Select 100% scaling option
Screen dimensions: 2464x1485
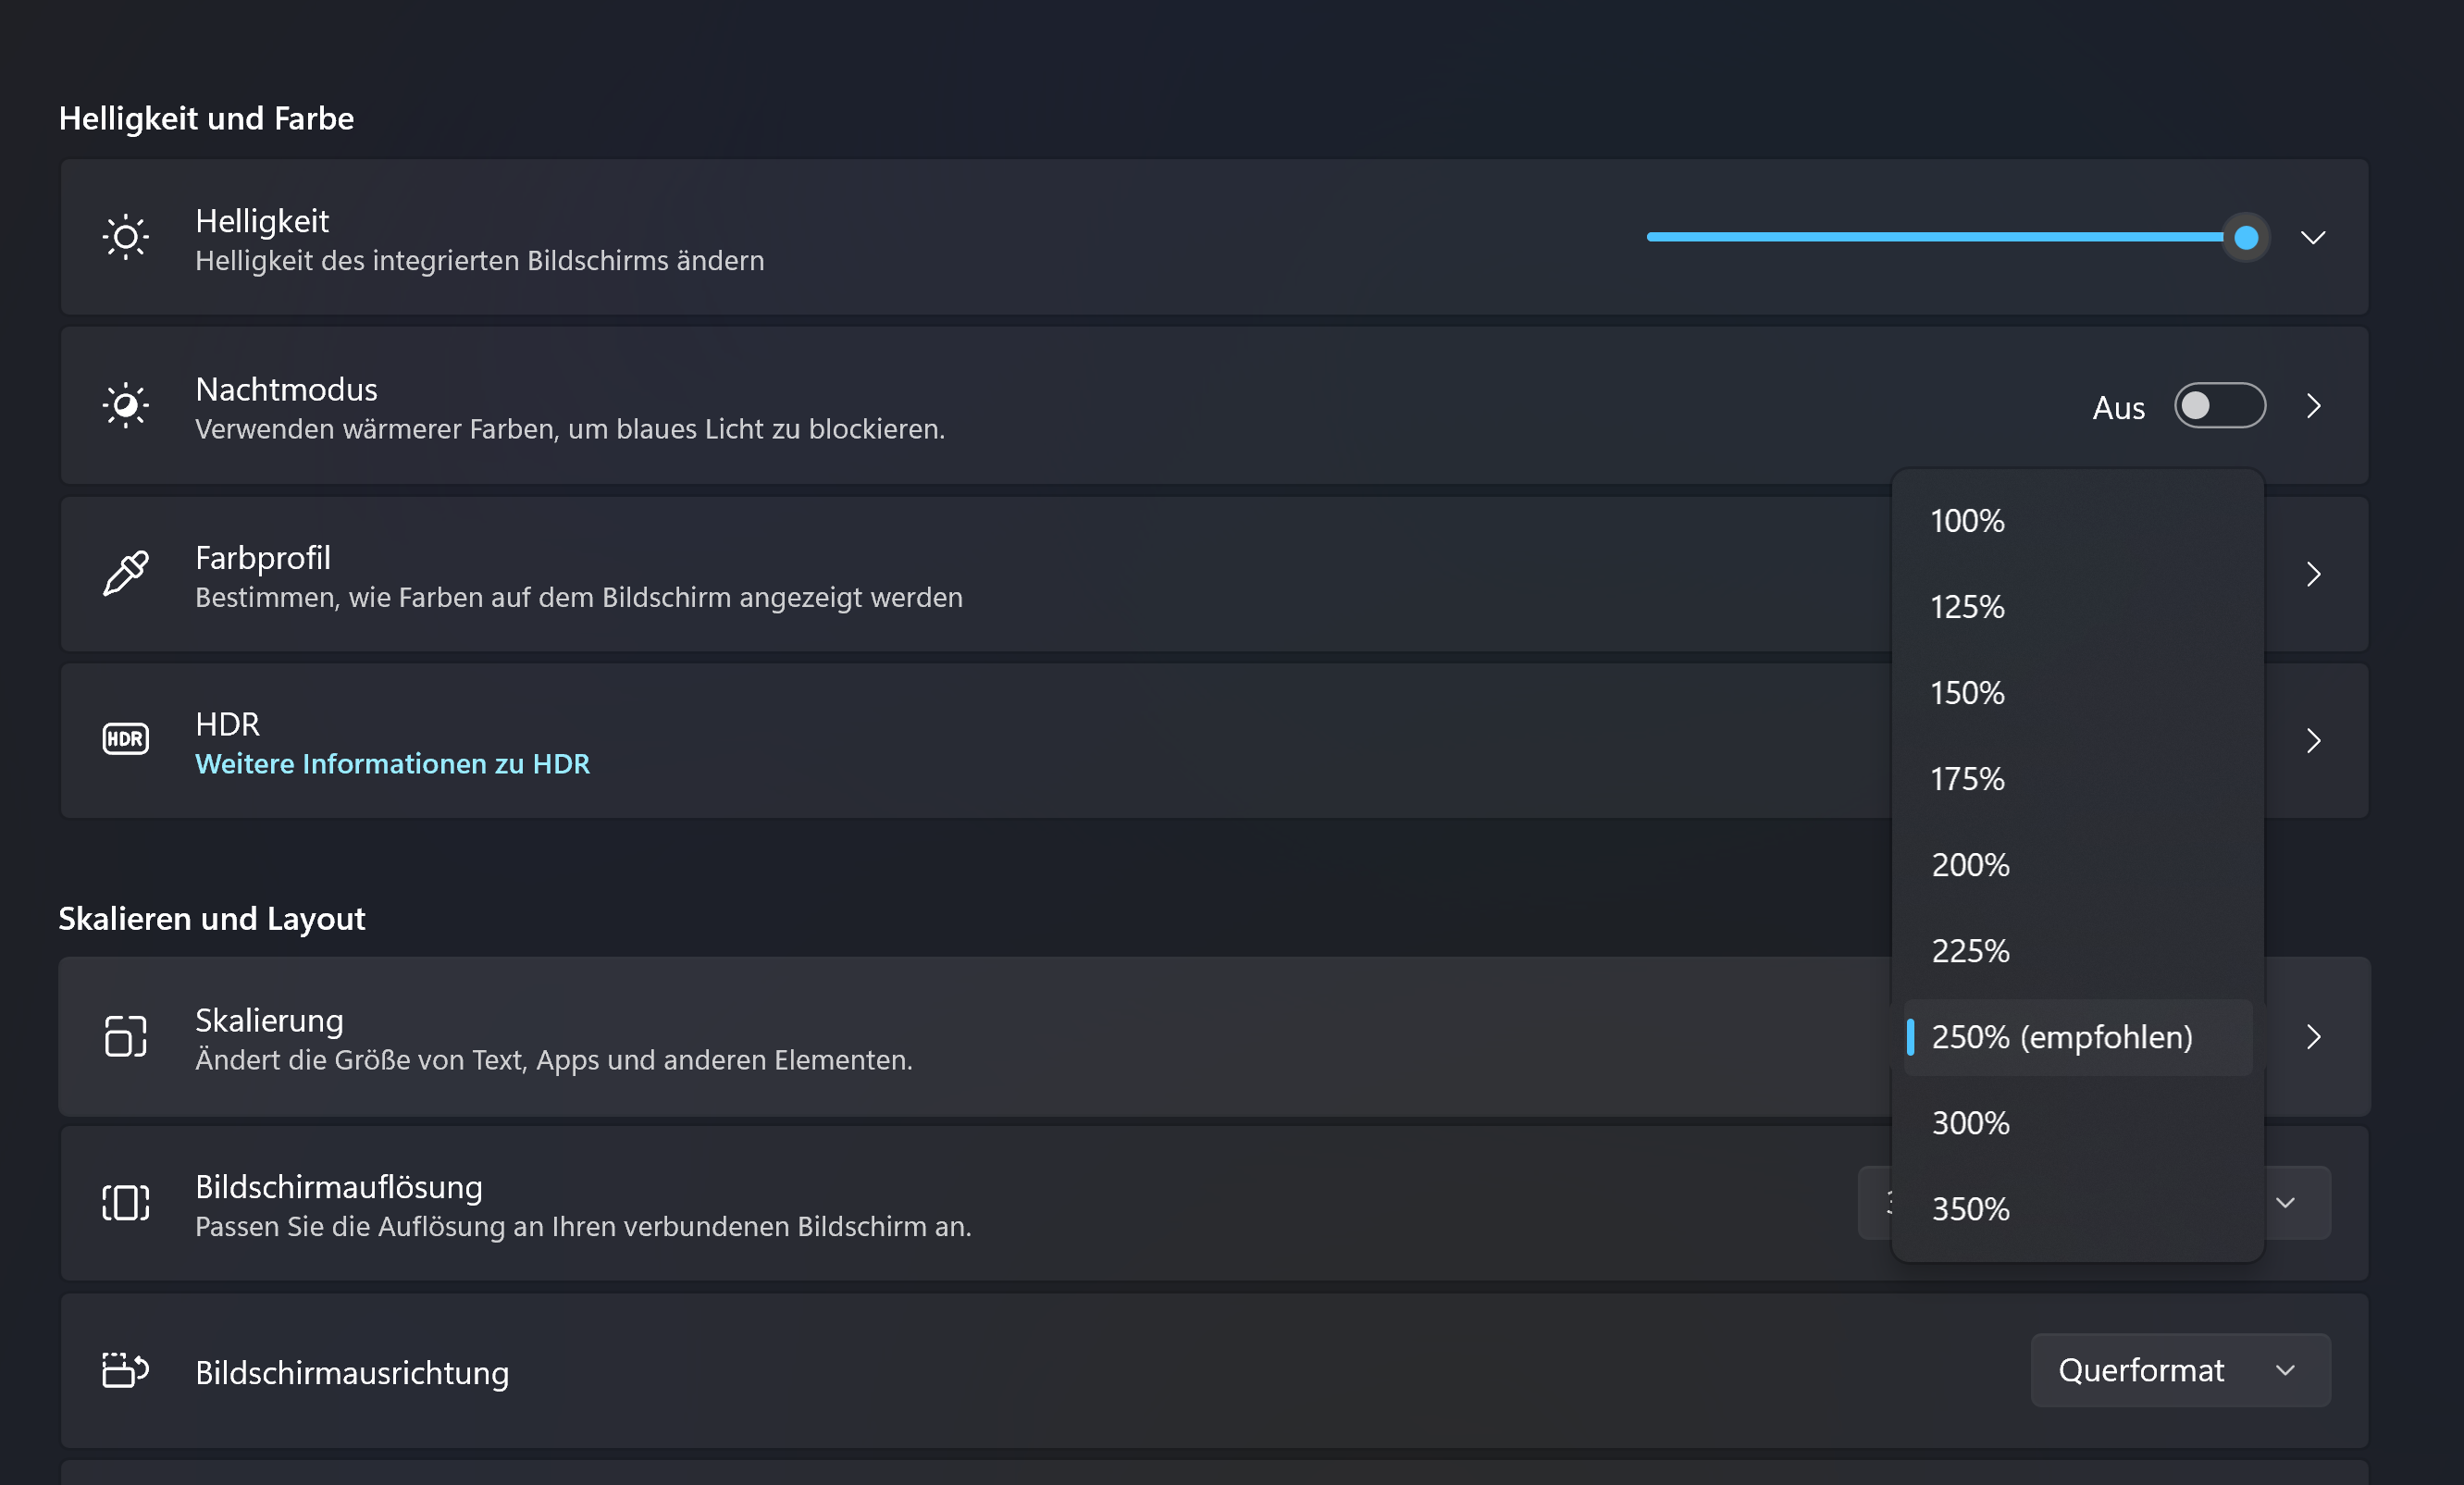[1967, 521]
